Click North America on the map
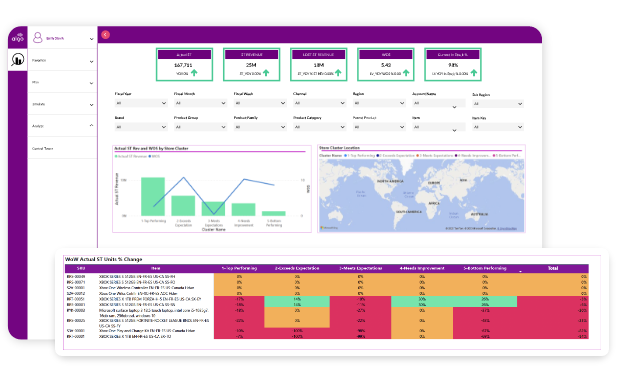617x370 pixels. (390, 181)
